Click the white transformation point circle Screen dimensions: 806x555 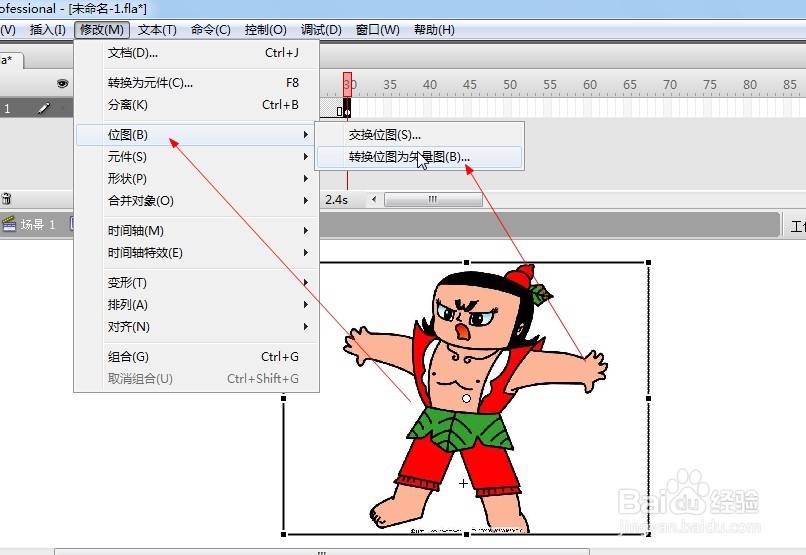pos(466,398)
